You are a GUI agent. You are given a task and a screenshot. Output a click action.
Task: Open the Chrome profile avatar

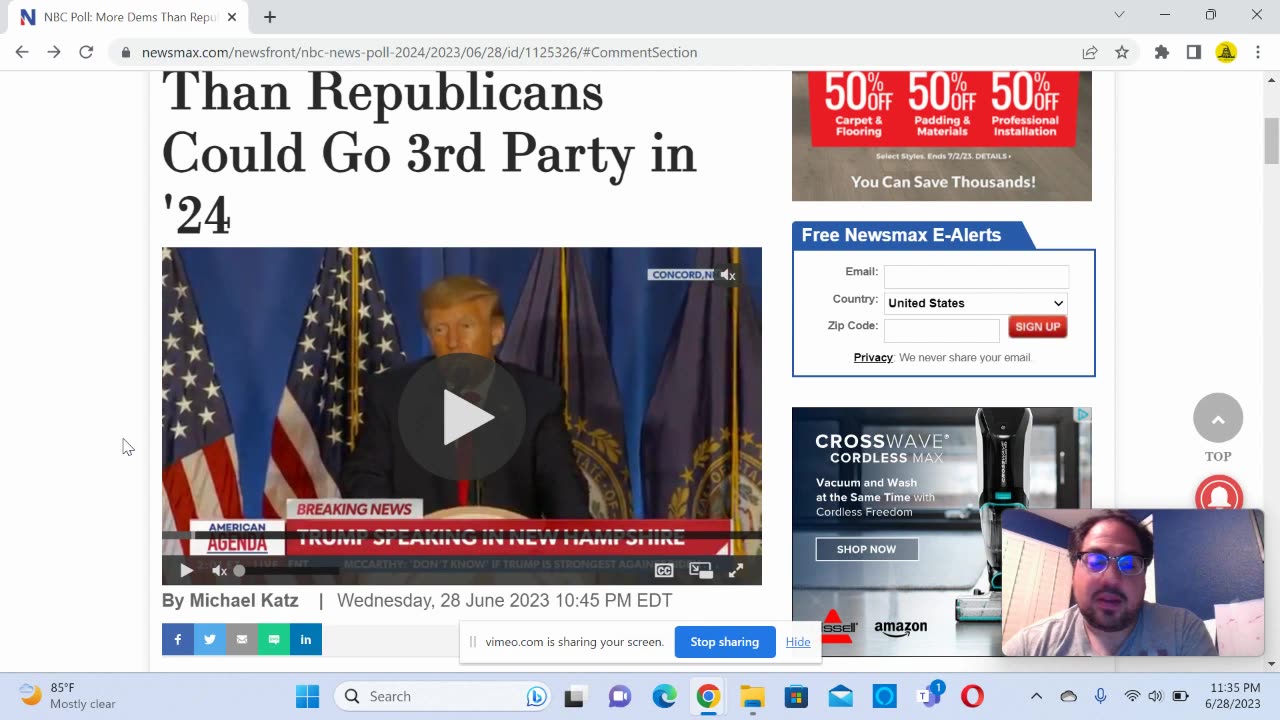(x=1226, y=52)
